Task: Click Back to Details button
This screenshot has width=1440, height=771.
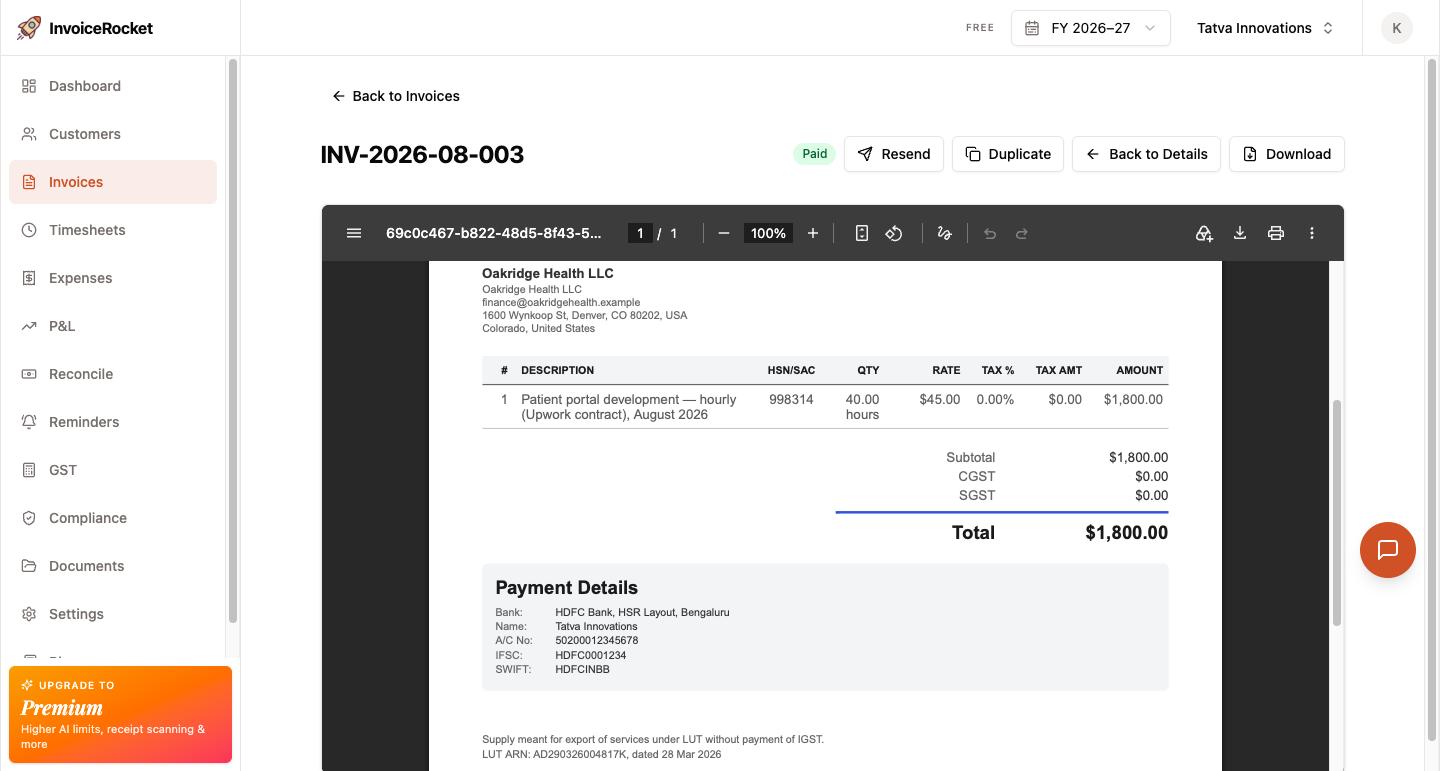Action: coord(1146,154)
